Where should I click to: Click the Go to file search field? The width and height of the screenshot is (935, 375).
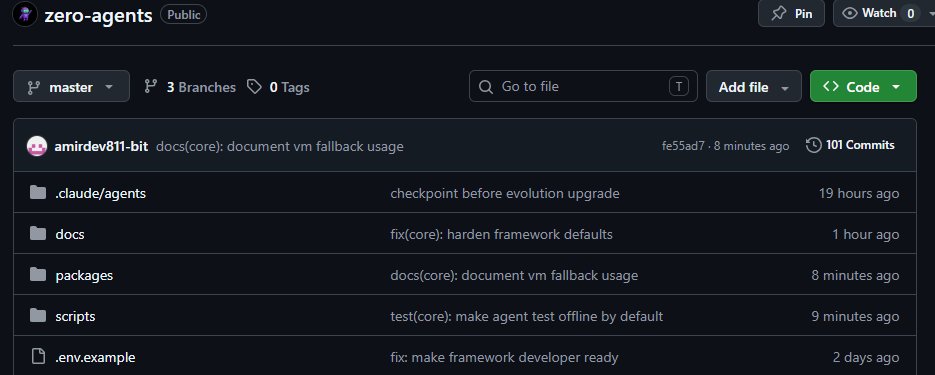(583, 86)
